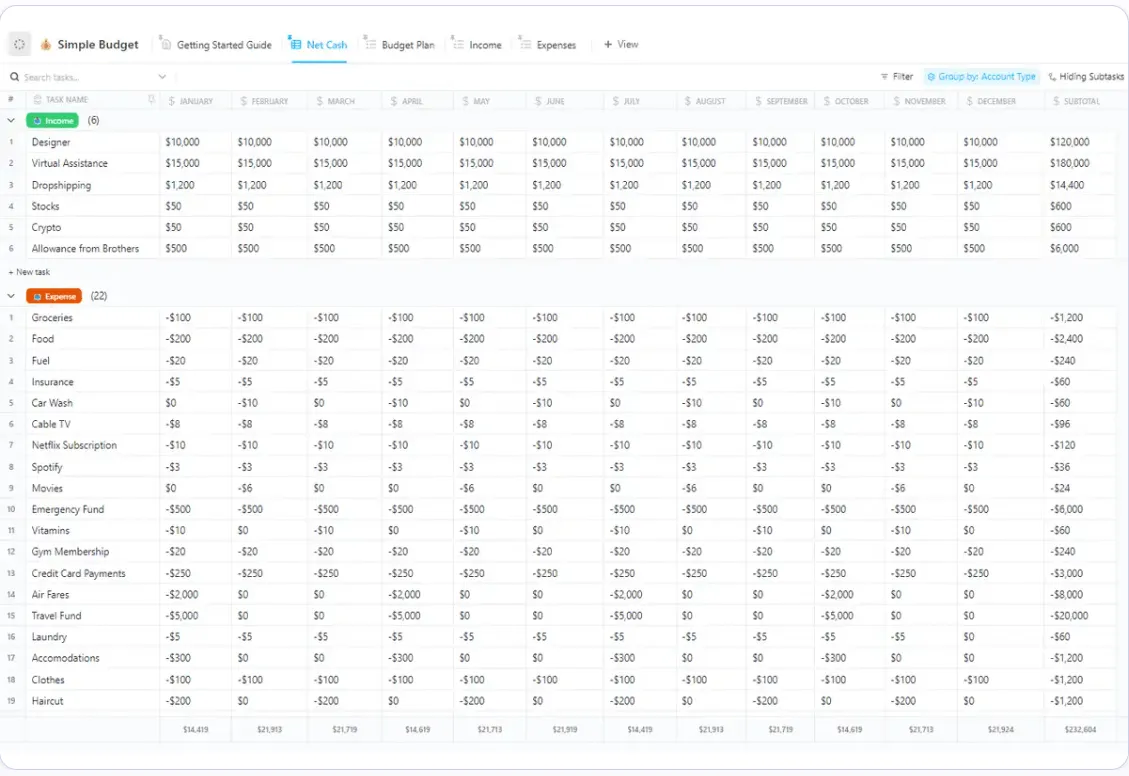
Task: Open the Movies task
Action: pos(47,488)
